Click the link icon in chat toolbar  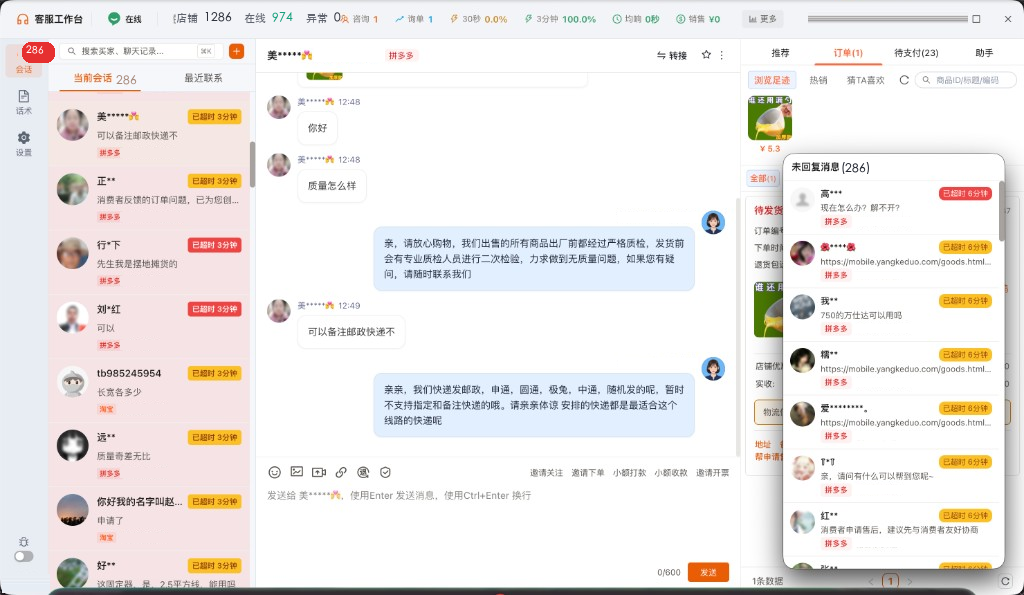tap(341, 472)
